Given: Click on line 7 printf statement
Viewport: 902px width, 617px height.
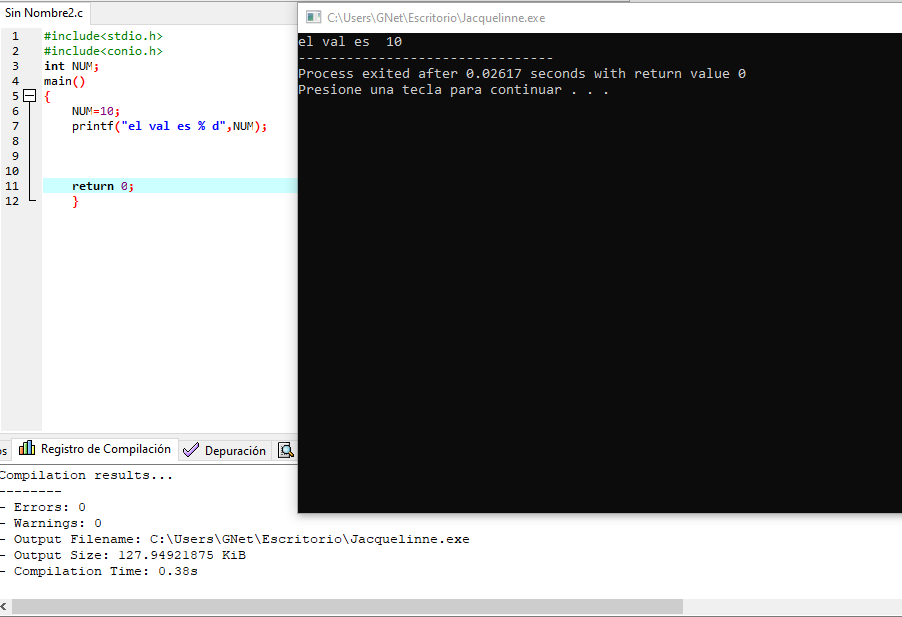Looking at the screenshot, I should 170,126.
